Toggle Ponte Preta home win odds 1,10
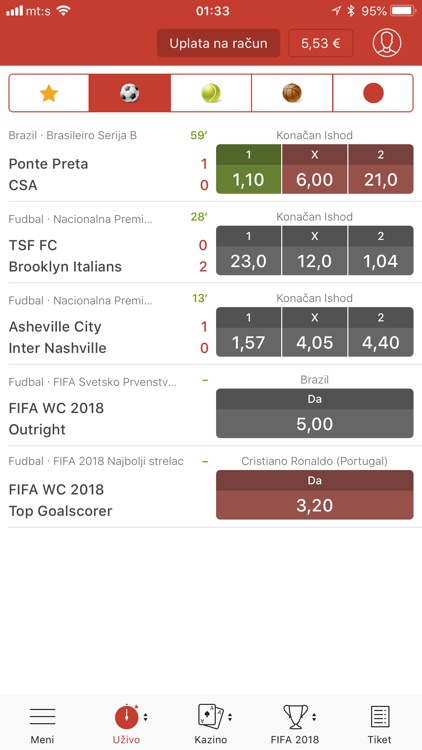This screenshot has width=422, height=750. [248, 169]
